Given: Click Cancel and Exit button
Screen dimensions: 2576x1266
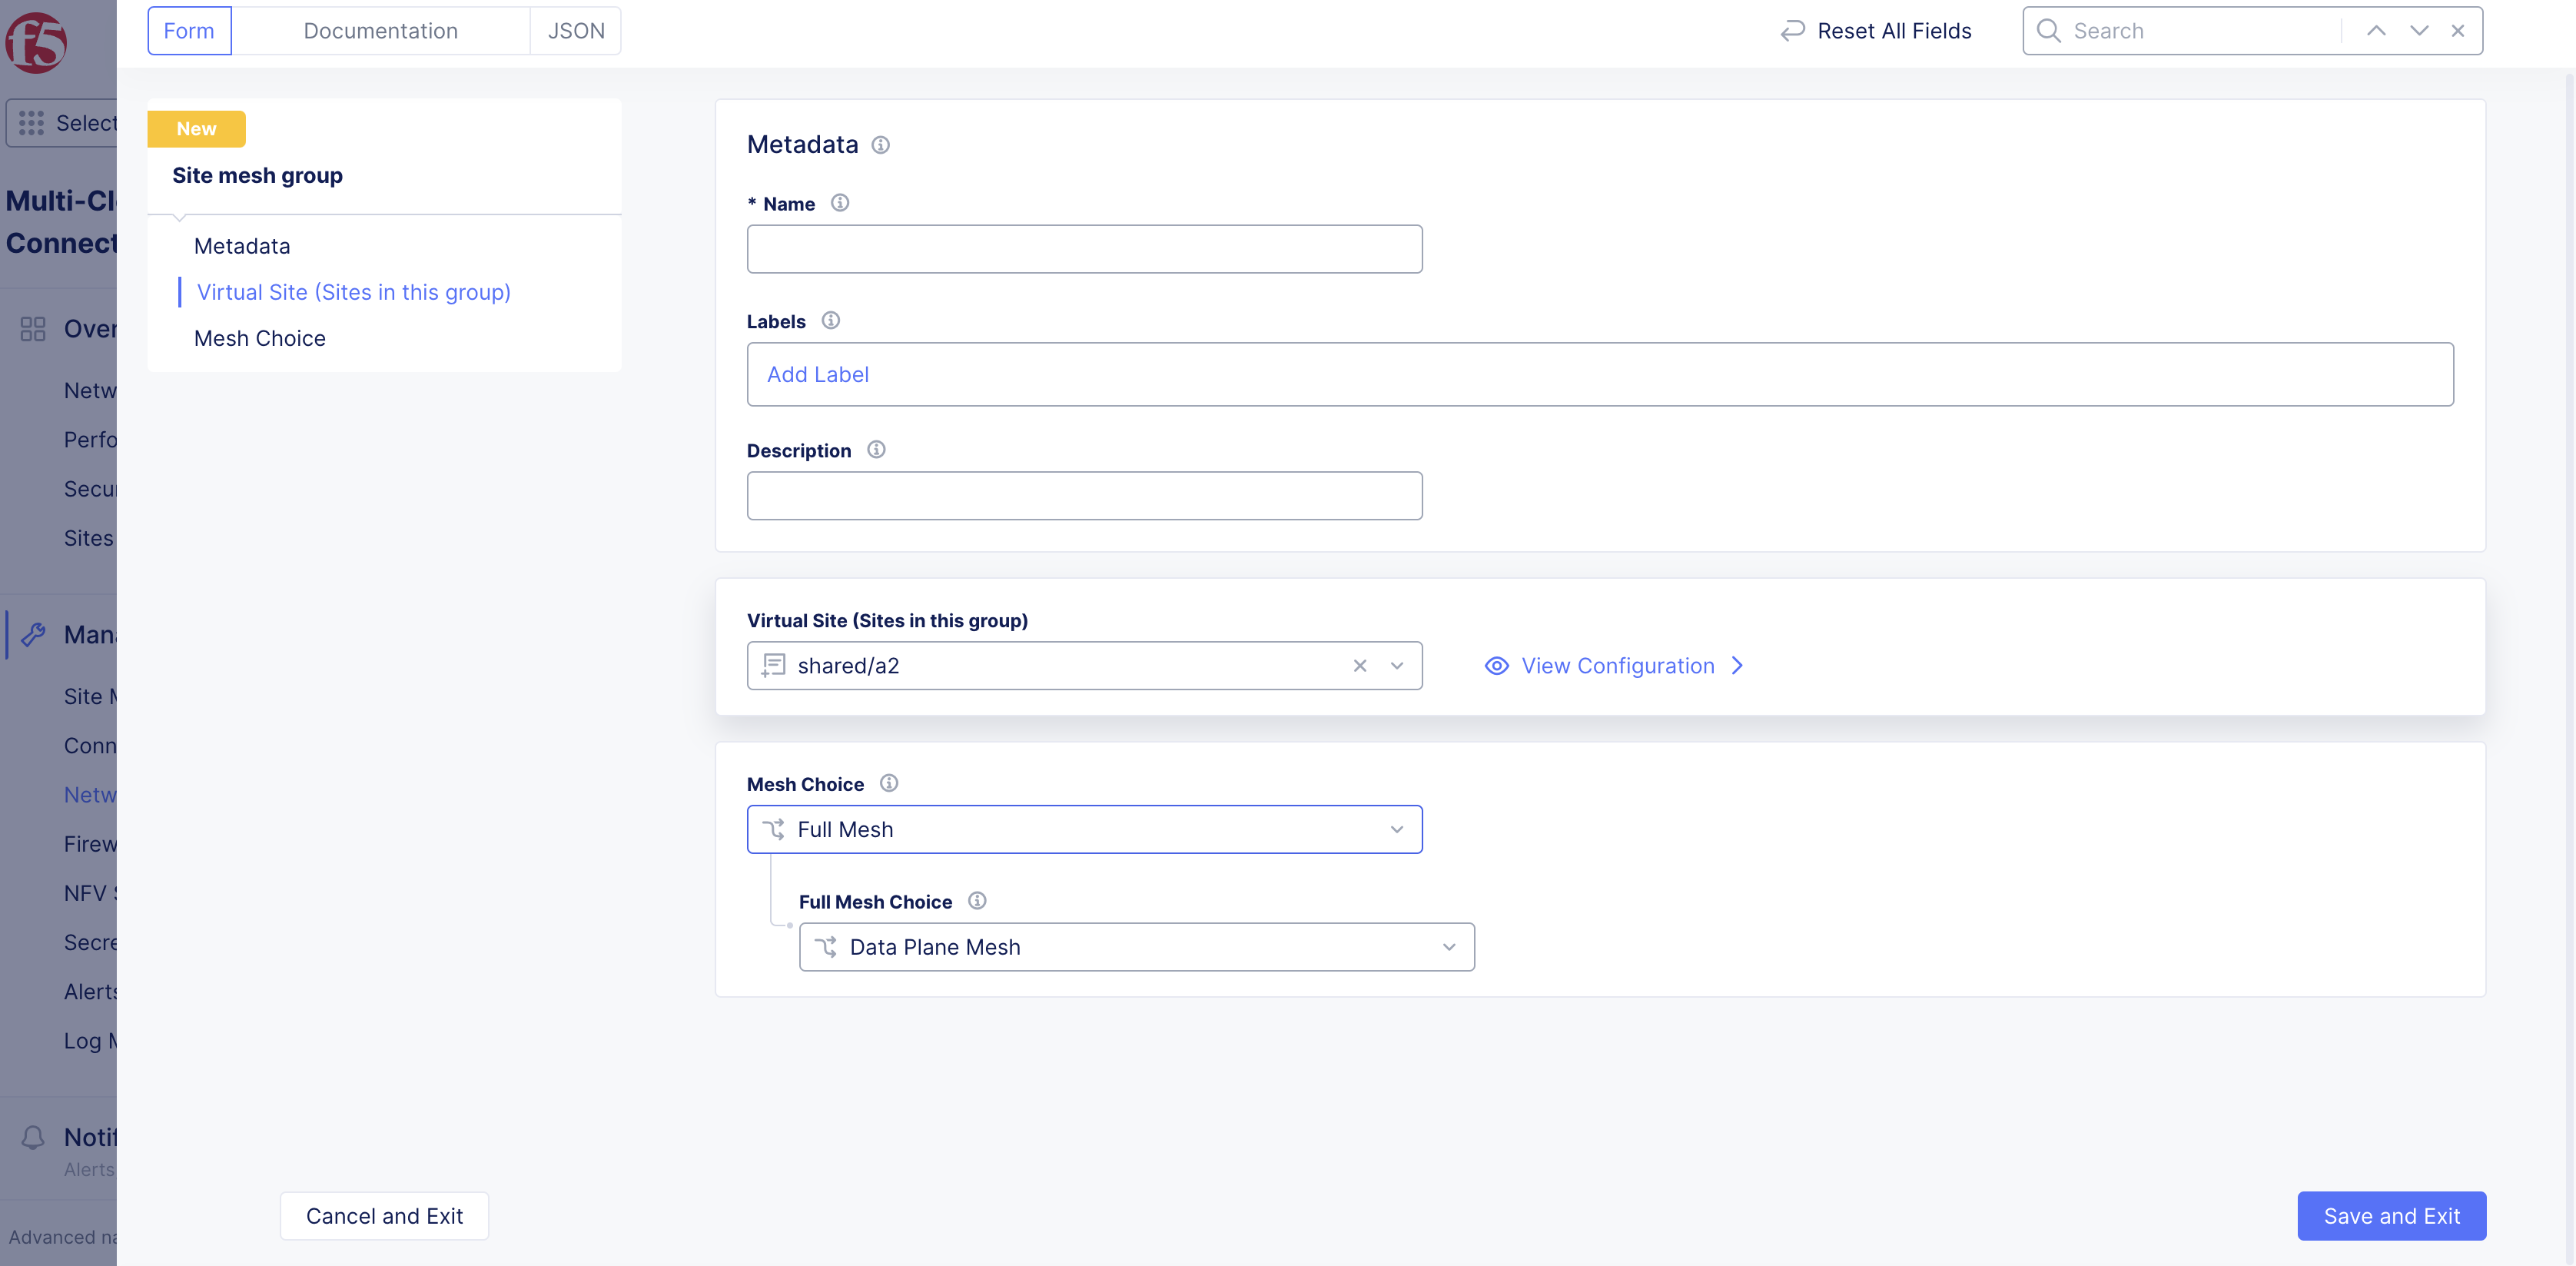Looking at the screenshot, I should 384,1216.
